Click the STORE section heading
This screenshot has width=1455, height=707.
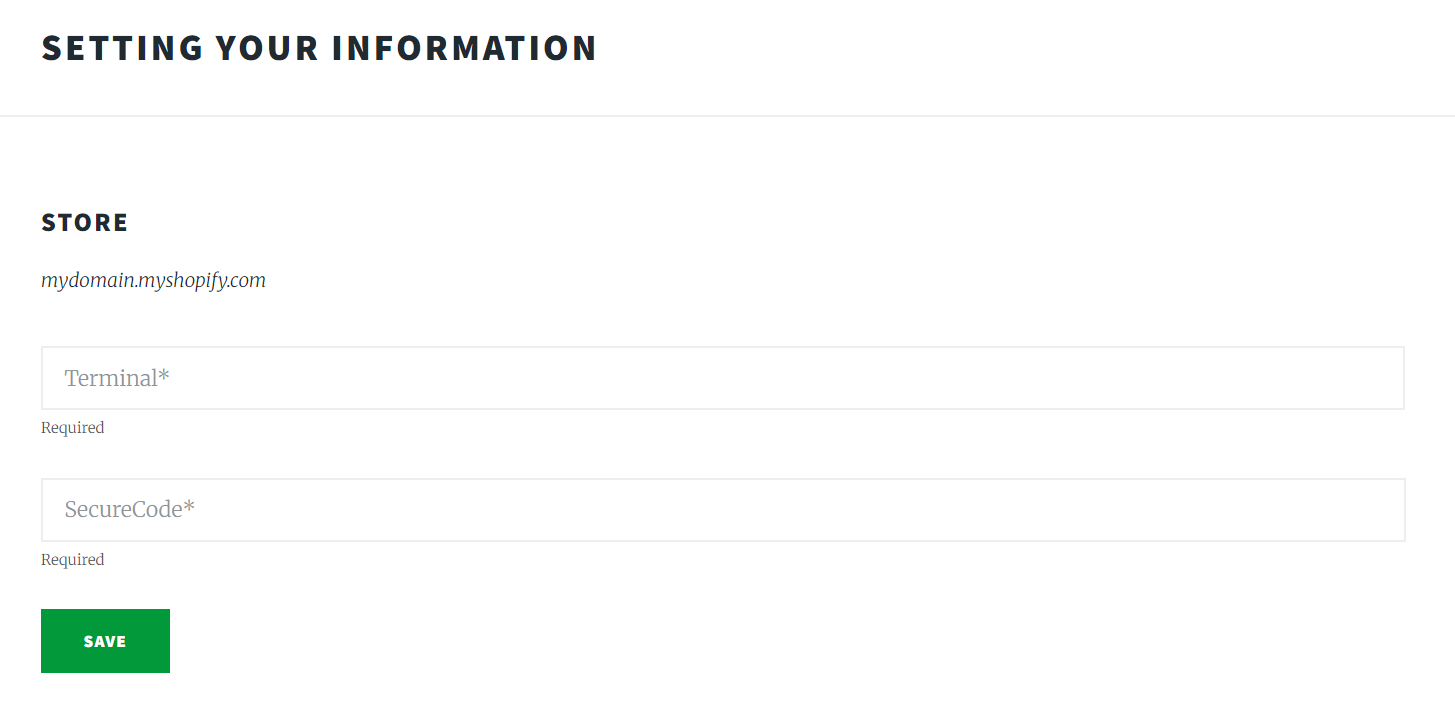[85, 222]
